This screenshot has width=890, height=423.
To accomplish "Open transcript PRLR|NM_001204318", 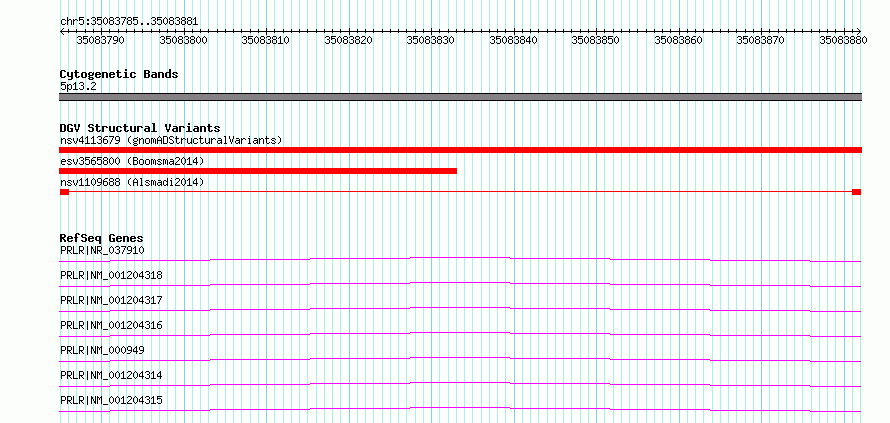I will [111, 275].
